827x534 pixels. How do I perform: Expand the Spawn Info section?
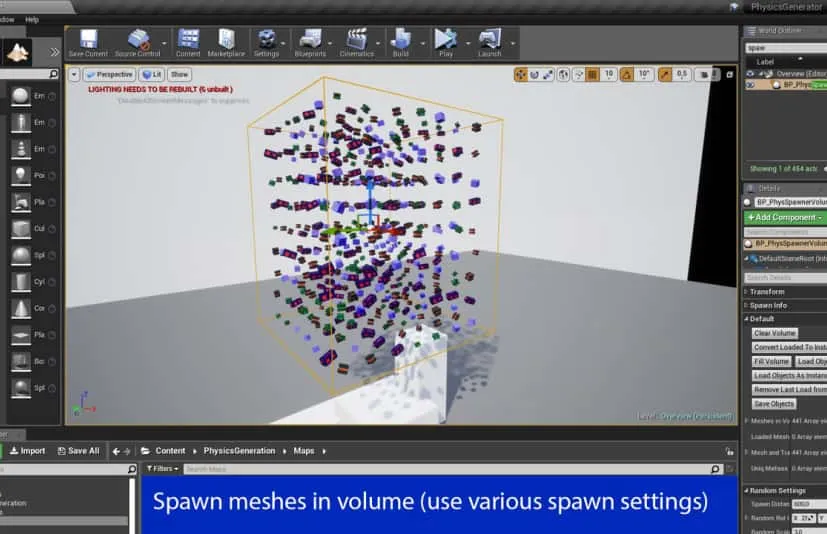746,306
